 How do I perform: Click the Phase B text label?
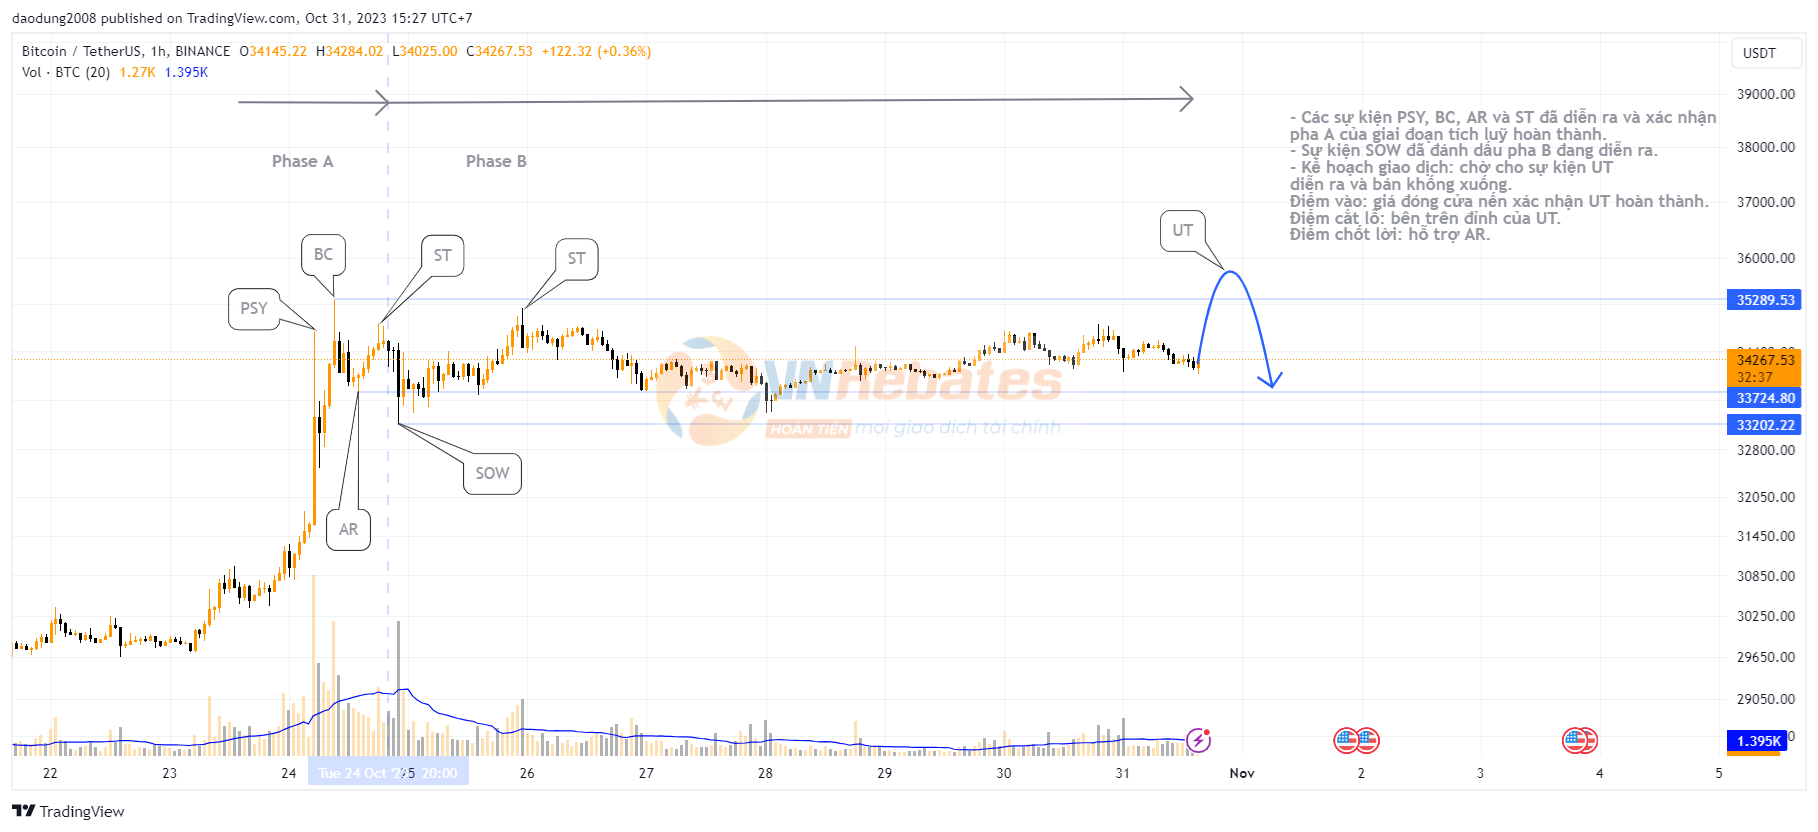coord(496,161)
